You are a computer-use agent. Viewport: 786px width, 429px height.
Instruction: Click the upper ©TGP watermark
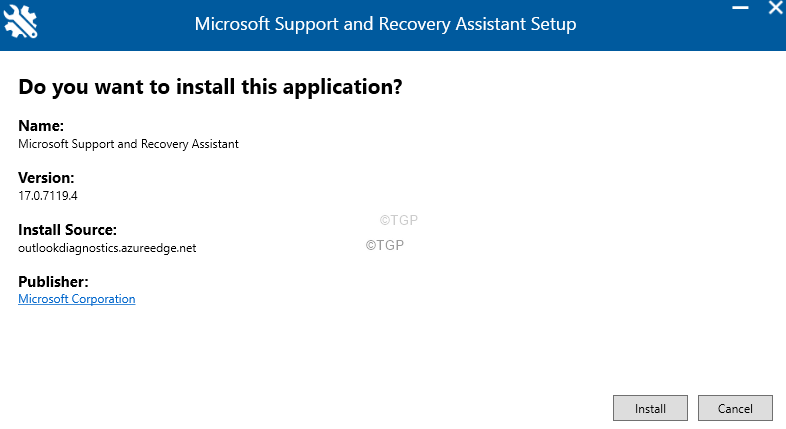click(399, 220)
